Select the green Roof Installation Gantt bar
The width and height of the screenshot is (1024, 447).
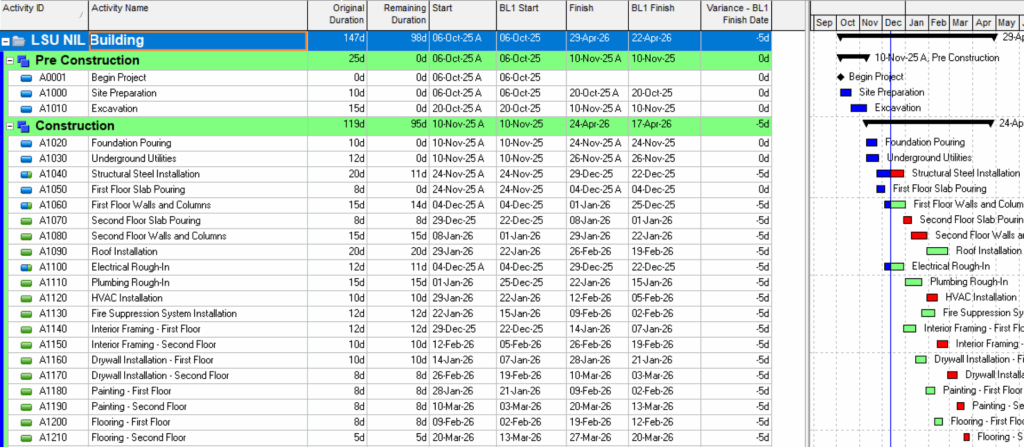[937, 251]
